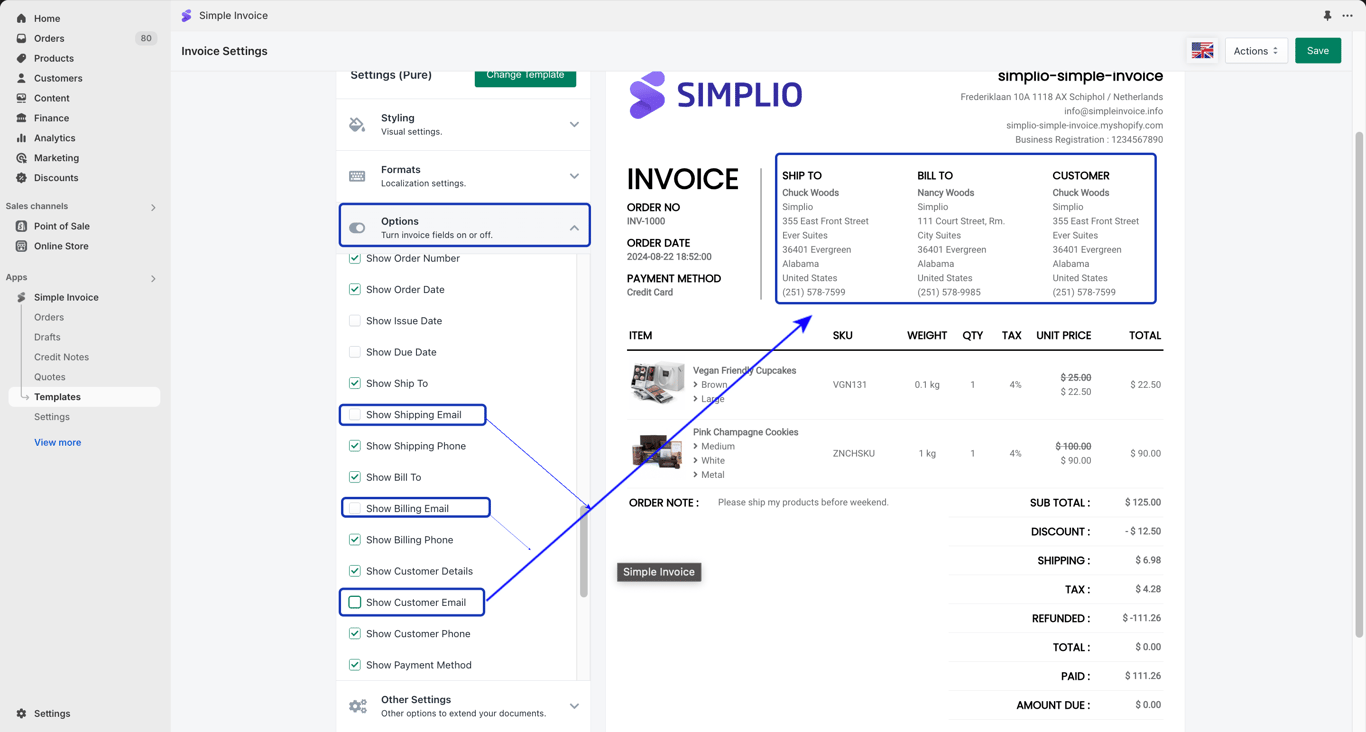Open the Actions dropdown
The image size is (1366, 732).
click(x=1256, y=51)
